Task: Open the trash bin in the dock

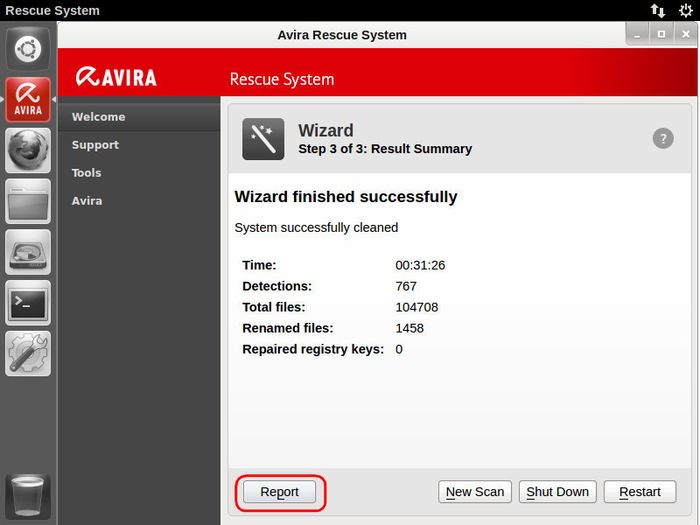Action: 28,495
